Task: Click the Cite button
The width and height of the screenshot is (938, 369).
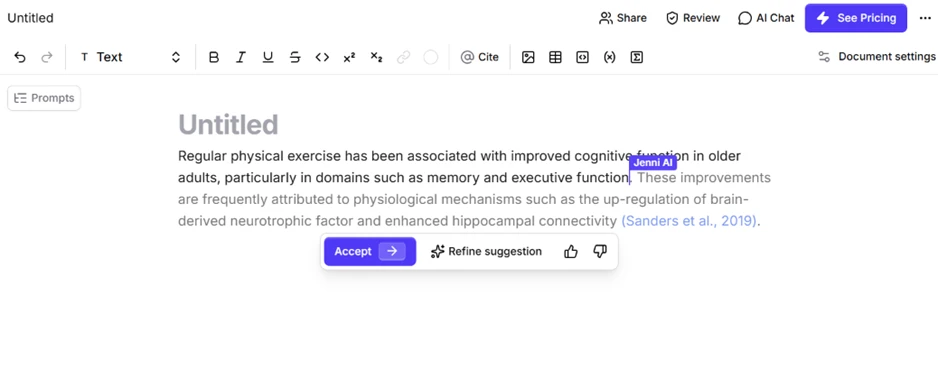Action: click(x=479, y=57)
